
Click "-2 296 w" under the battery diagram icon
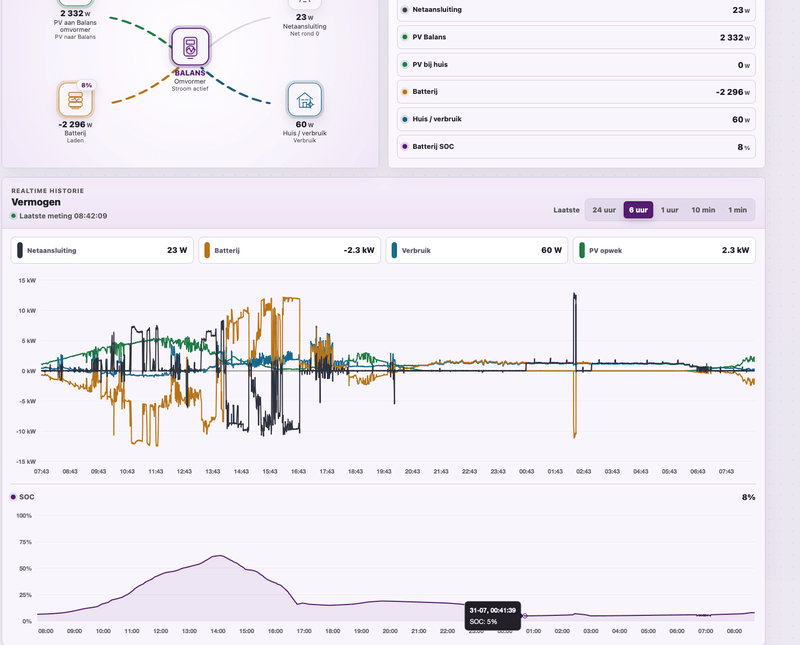pos(76,125)
